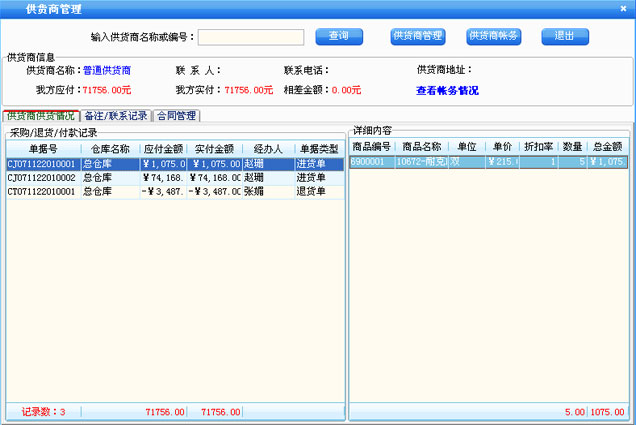This screenshot has width=636, height=425.
Task: Open 供货商管理 from the top buttons
Action: click(417, 36)
